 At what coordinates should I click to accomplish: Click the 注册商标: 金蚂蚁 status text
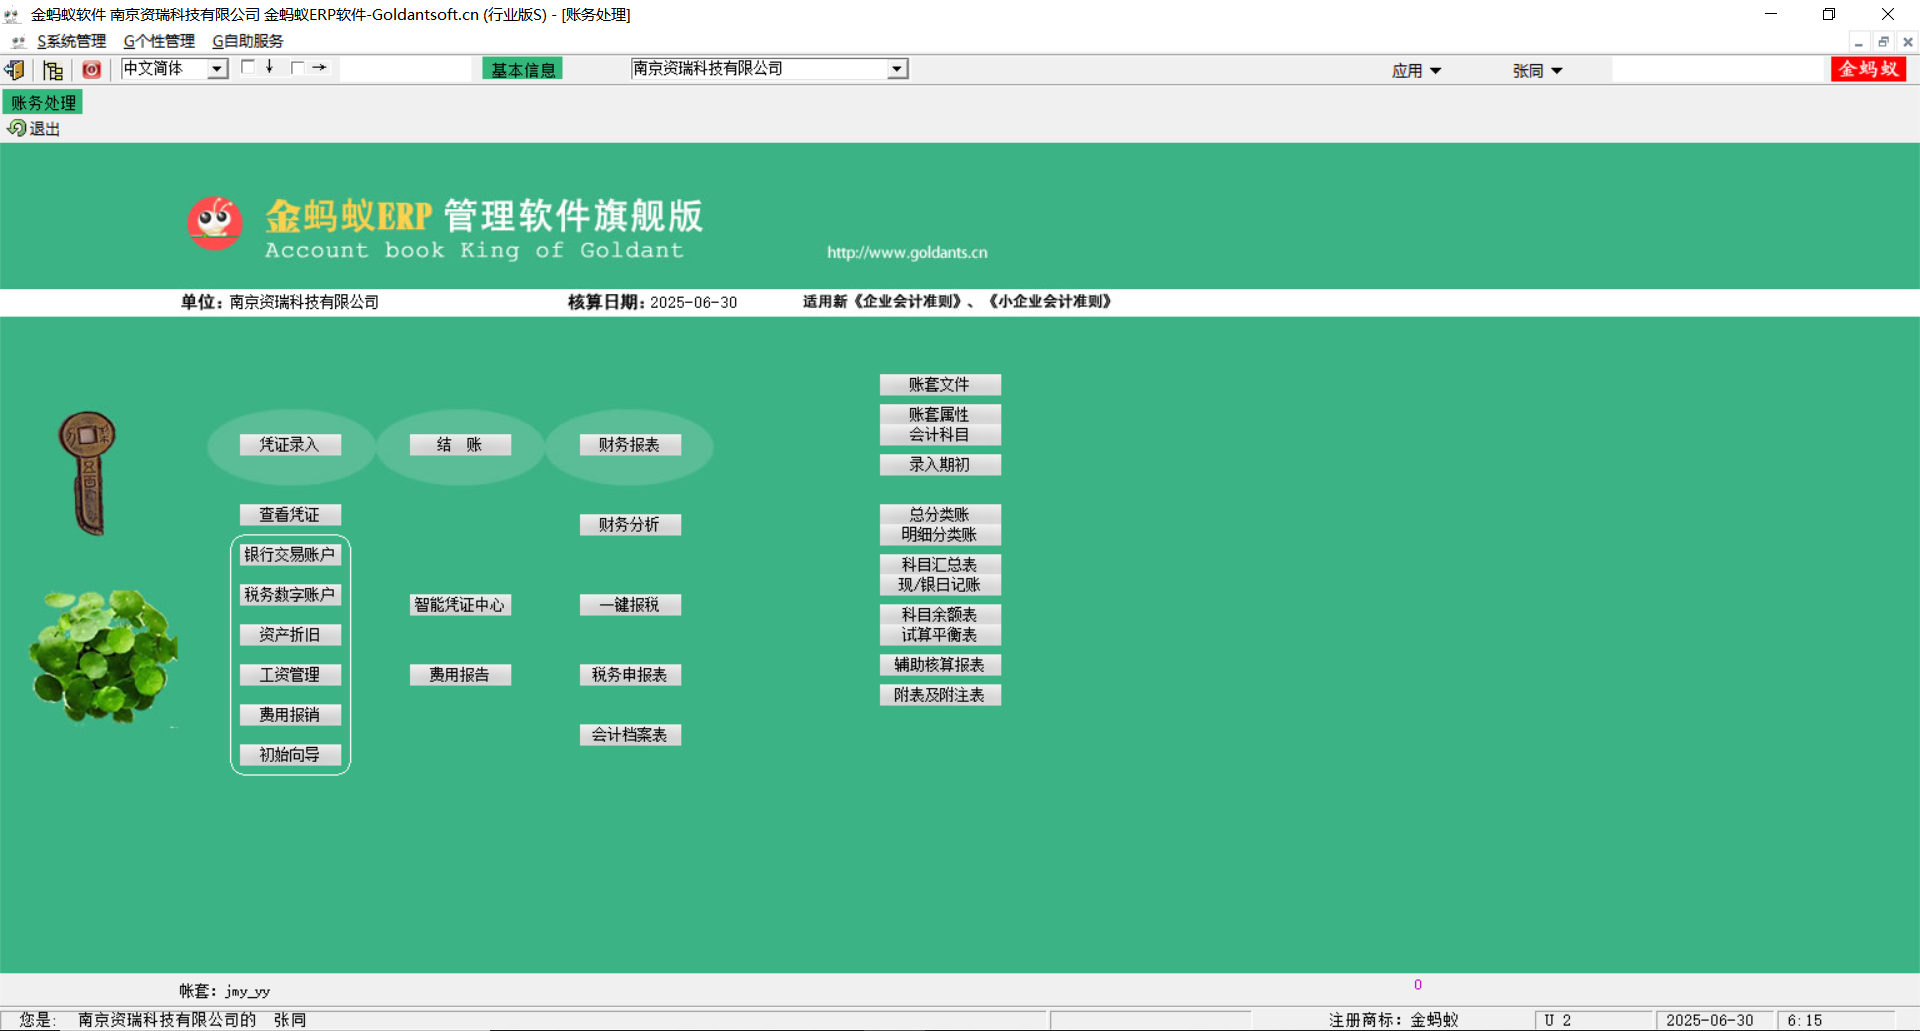click(x=1393, y=1020)
